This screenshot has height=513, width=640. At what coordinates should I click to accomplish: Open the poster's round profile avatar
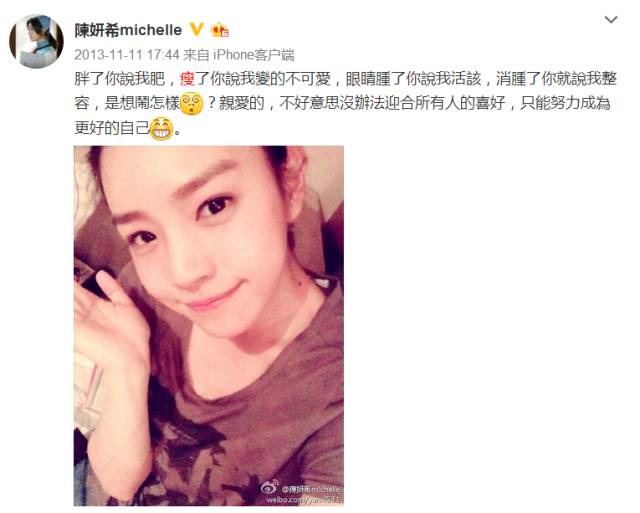point(36,41)
